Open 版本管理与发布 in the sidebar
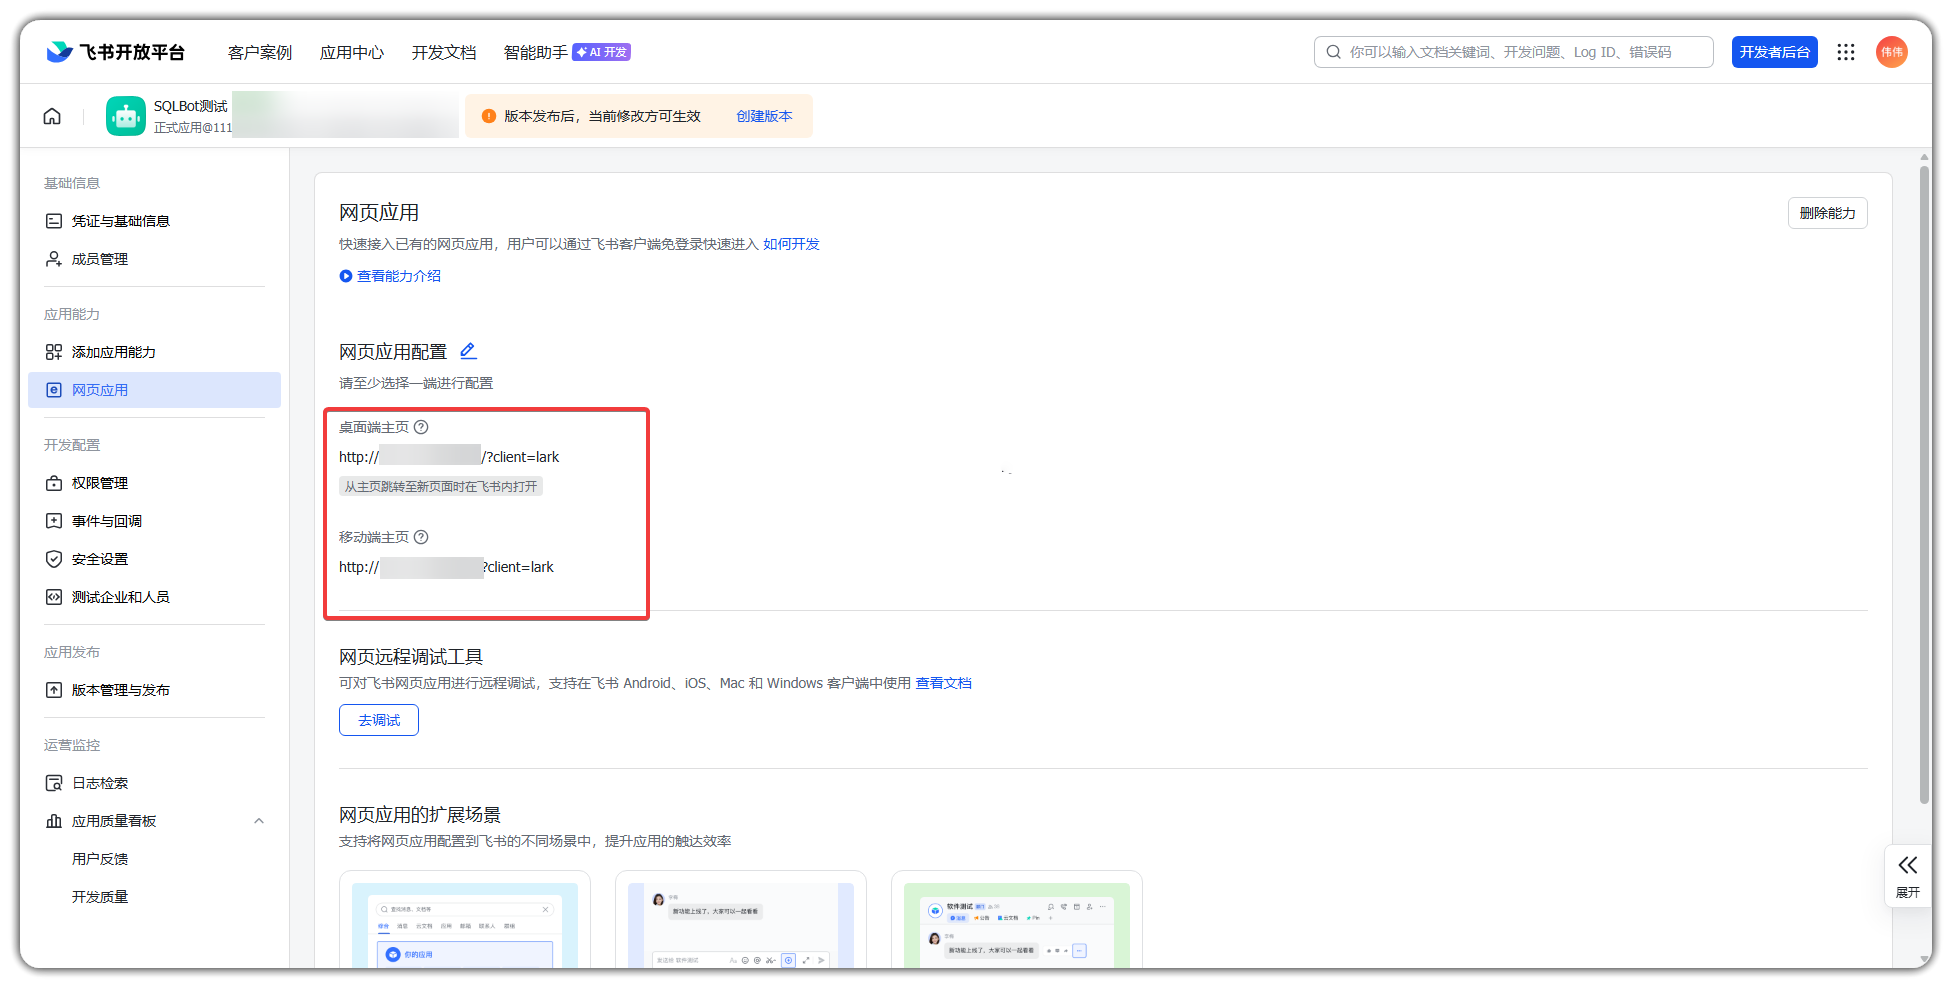 coord(120,690)
